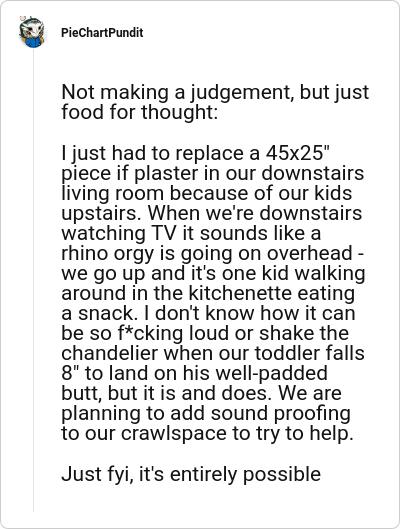Click the censored word 'f*cking' in the text
This screenshot has width=400, height=529.
click(151, 333)
